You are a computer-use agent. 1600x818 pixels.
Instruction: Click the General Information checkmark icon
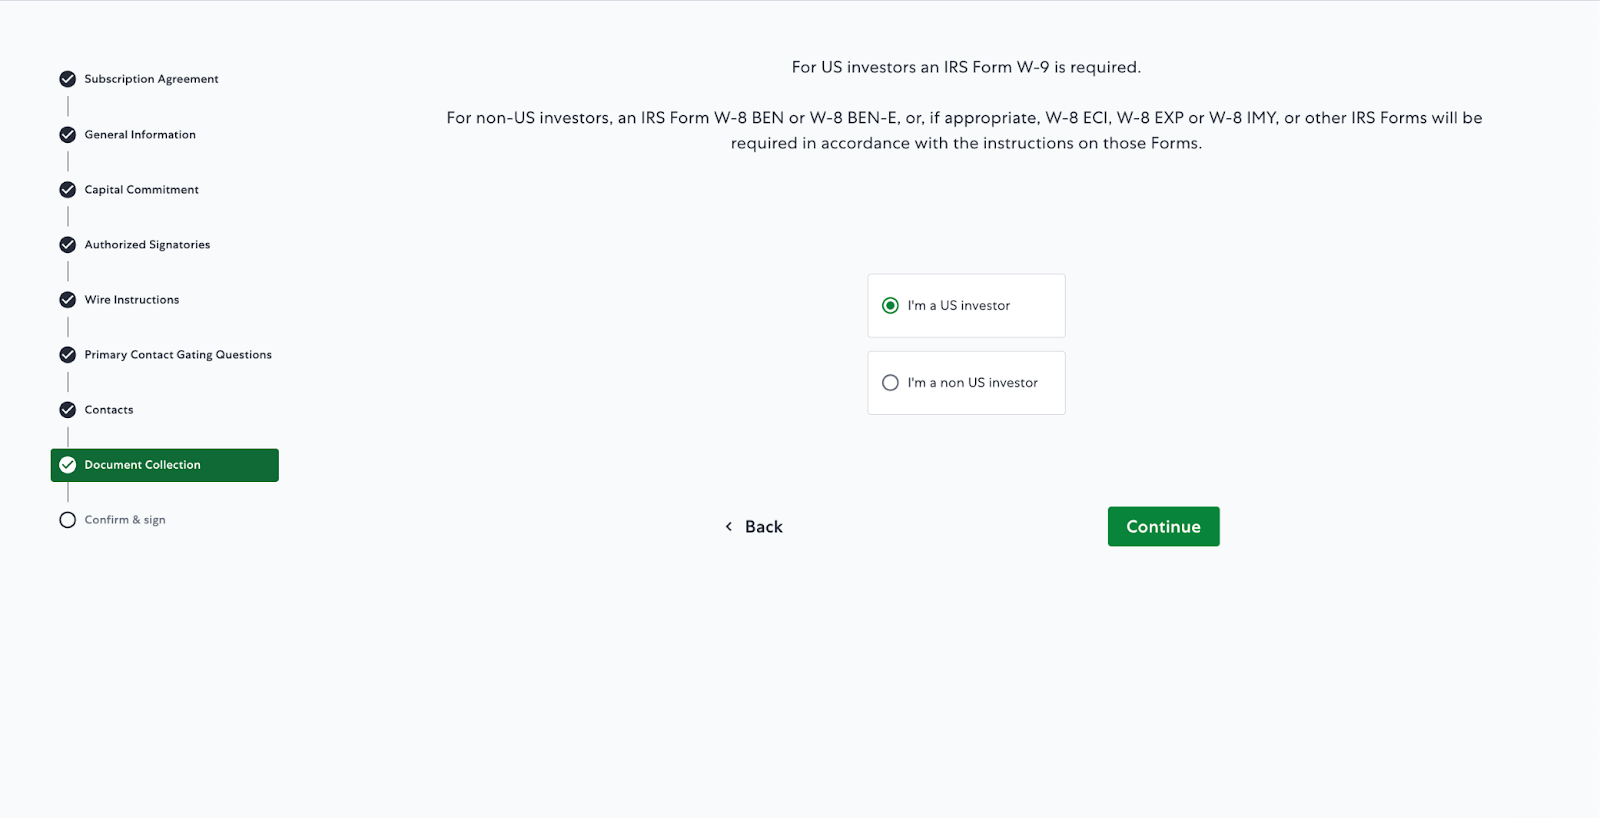(68, 135)
